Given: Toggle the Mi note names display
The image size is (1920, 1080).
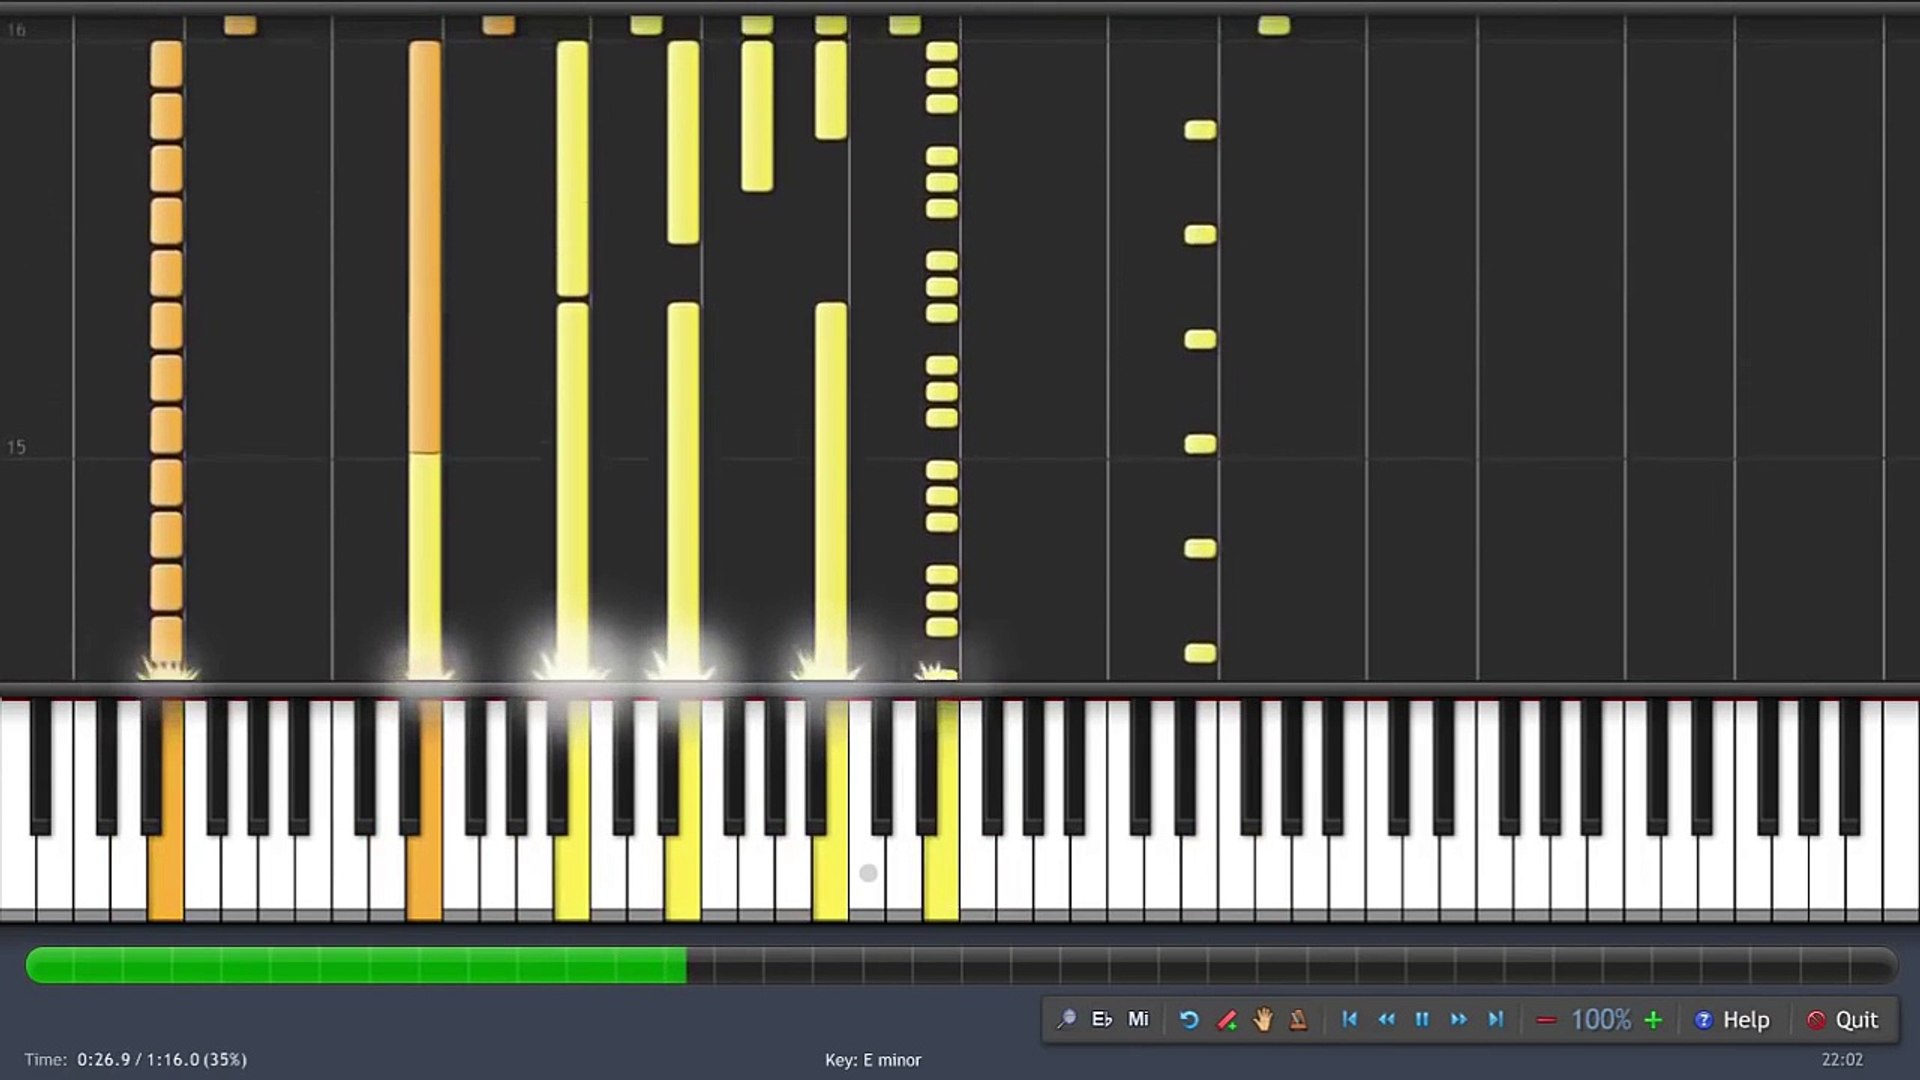Looking at the screenshot, I should coord(1138,1019).
